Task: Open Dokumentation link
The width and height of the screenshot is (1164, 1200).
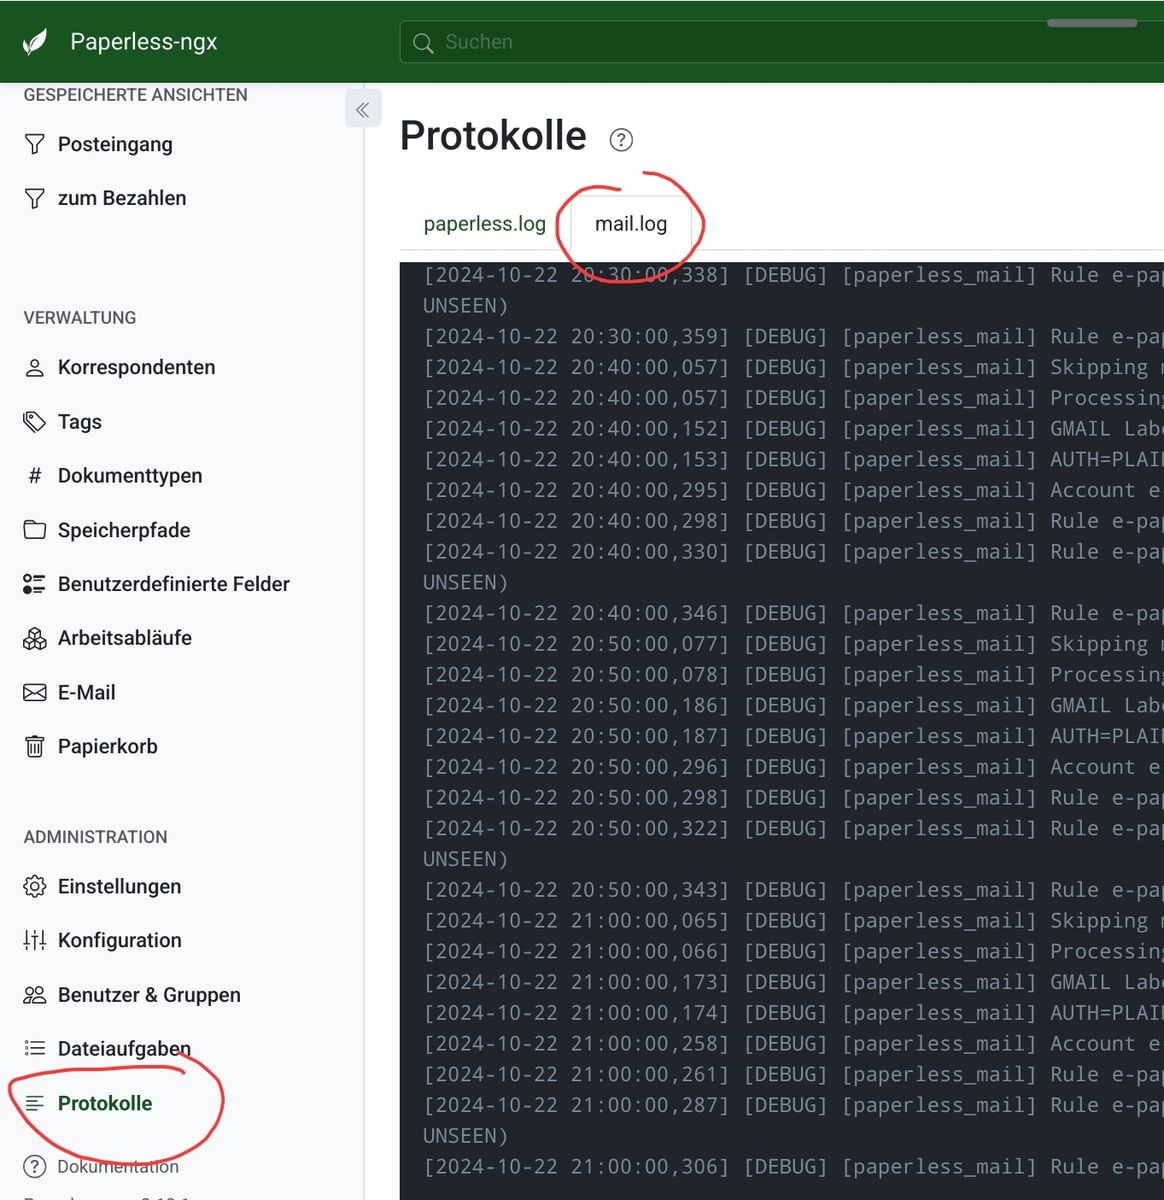Action: 118,1166
